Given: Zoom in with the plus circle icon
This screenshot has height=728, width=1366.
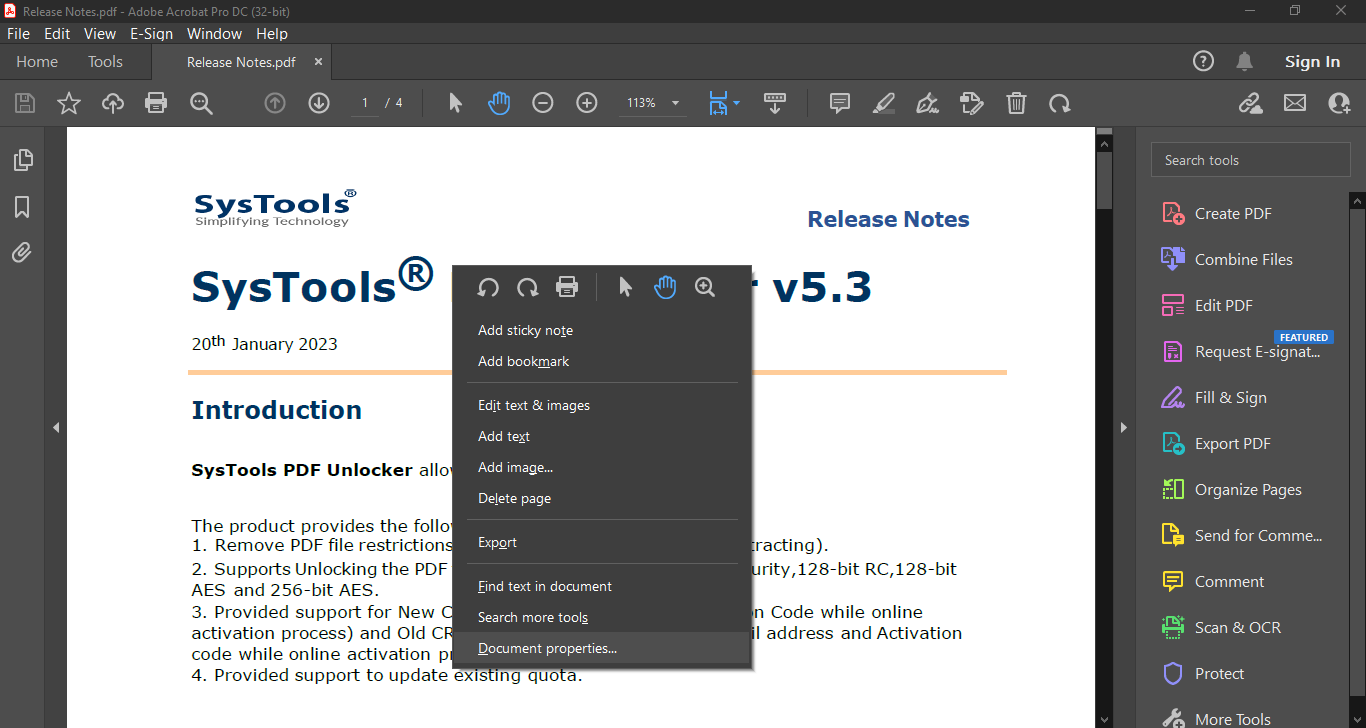Looking at the screenshot, I should point(587,103).
